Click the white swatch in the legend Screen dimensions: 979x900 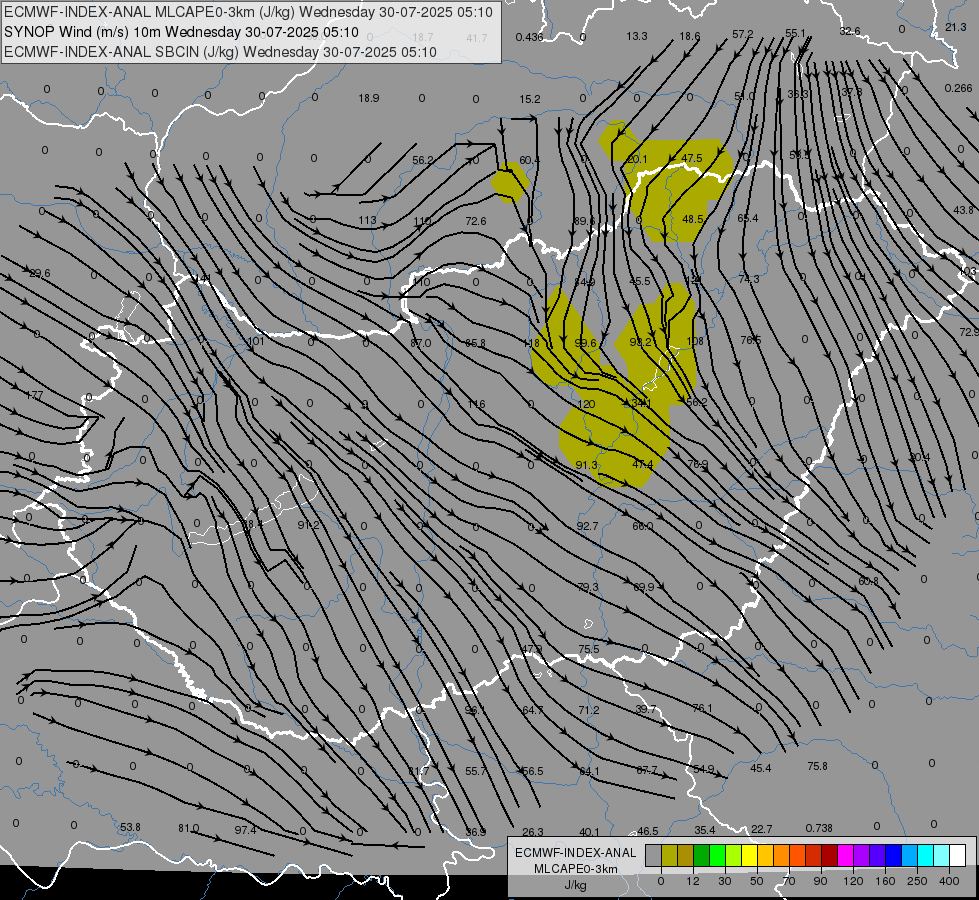coord(958,855)
